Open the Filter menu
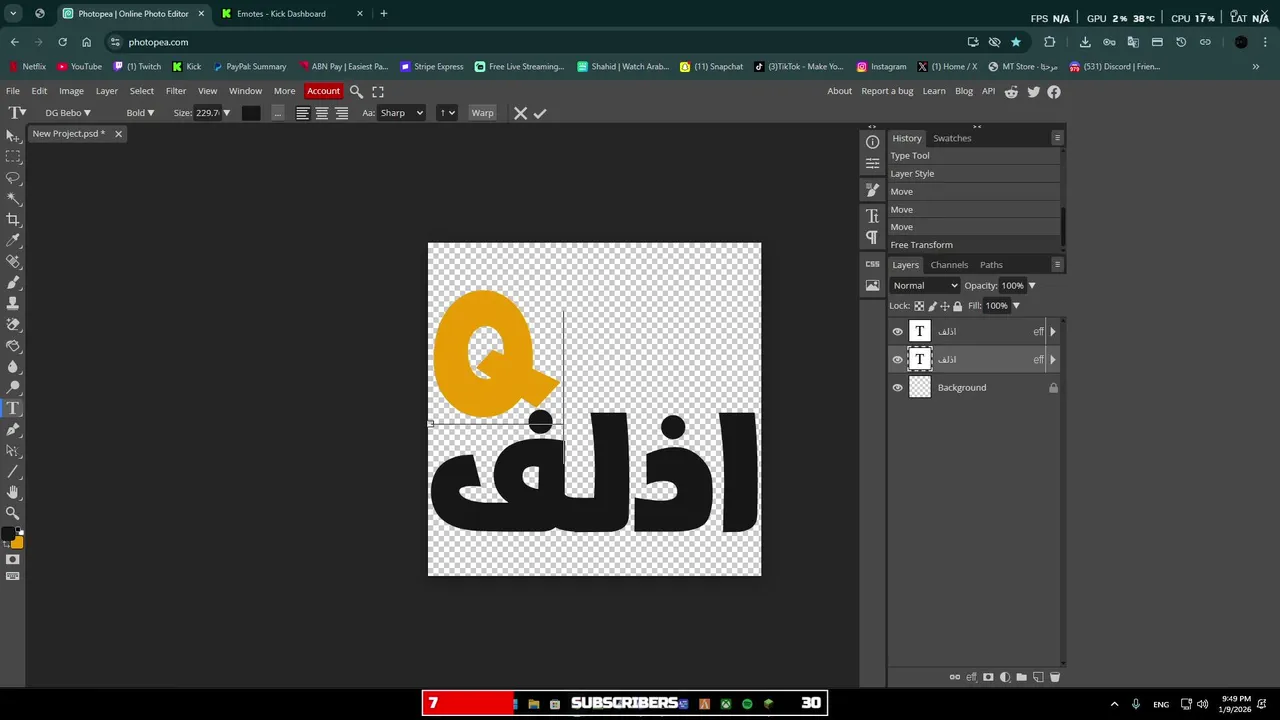 tap(176, 91)
